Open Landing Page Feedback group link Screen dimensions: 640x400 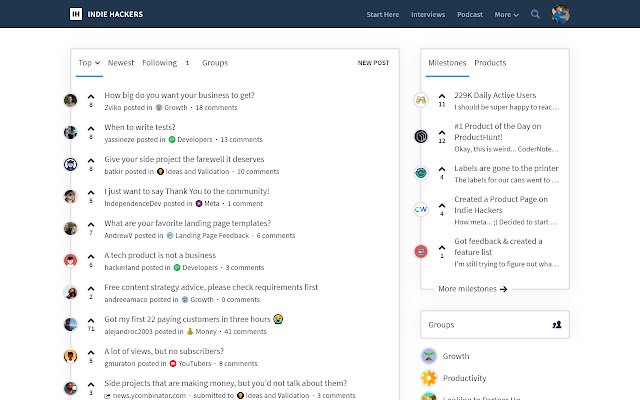[x=208, y=236]
